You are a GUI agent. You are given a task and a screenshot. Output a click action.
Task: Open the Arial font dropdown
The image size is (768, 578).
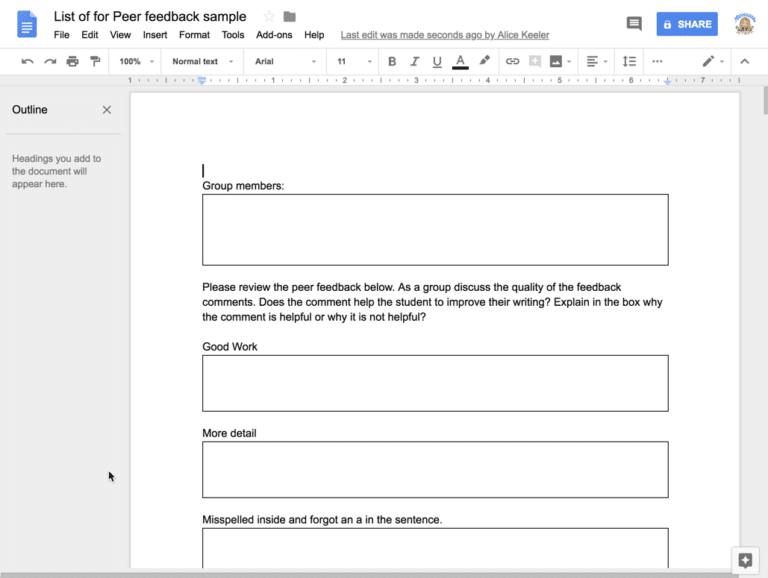click(285, 61)
